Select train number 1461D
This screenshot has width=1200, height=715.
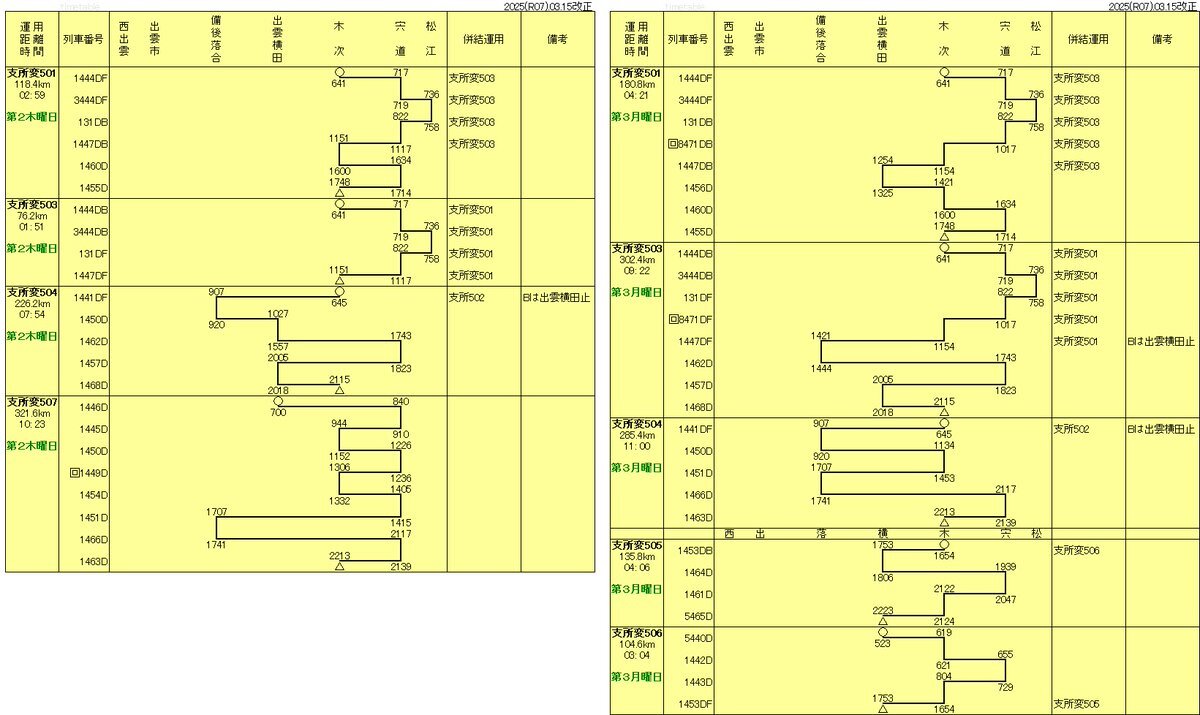click(696, 594)
